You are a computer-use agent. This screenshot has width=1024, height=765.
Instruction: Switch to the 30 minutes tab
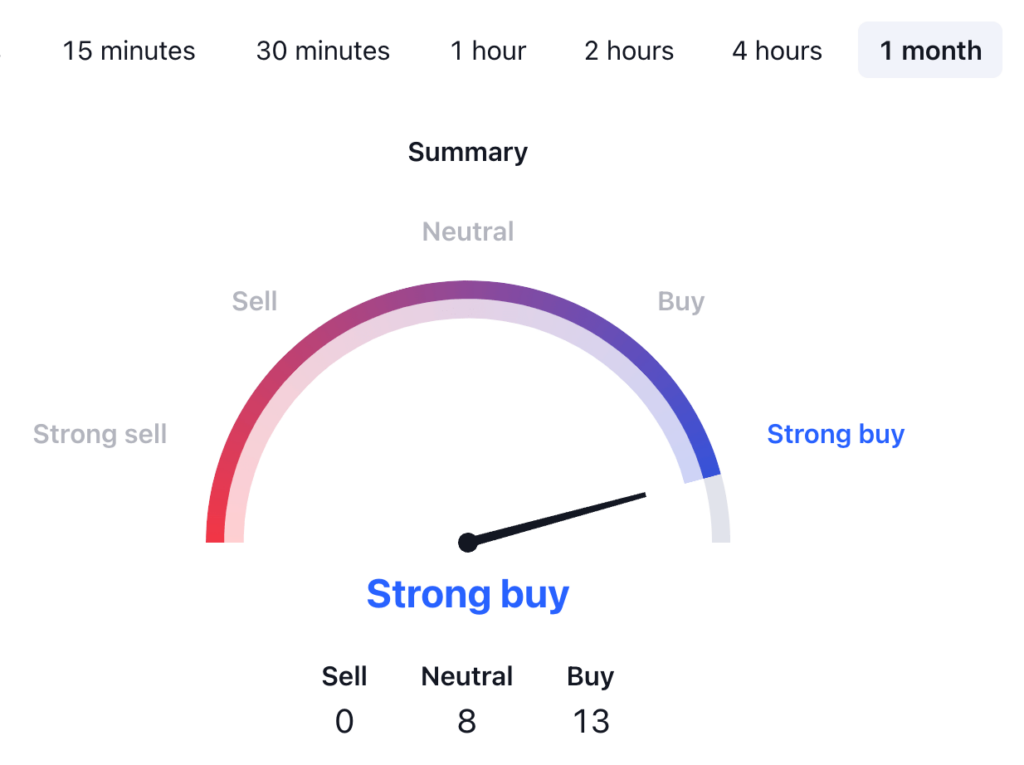[323, 51]
